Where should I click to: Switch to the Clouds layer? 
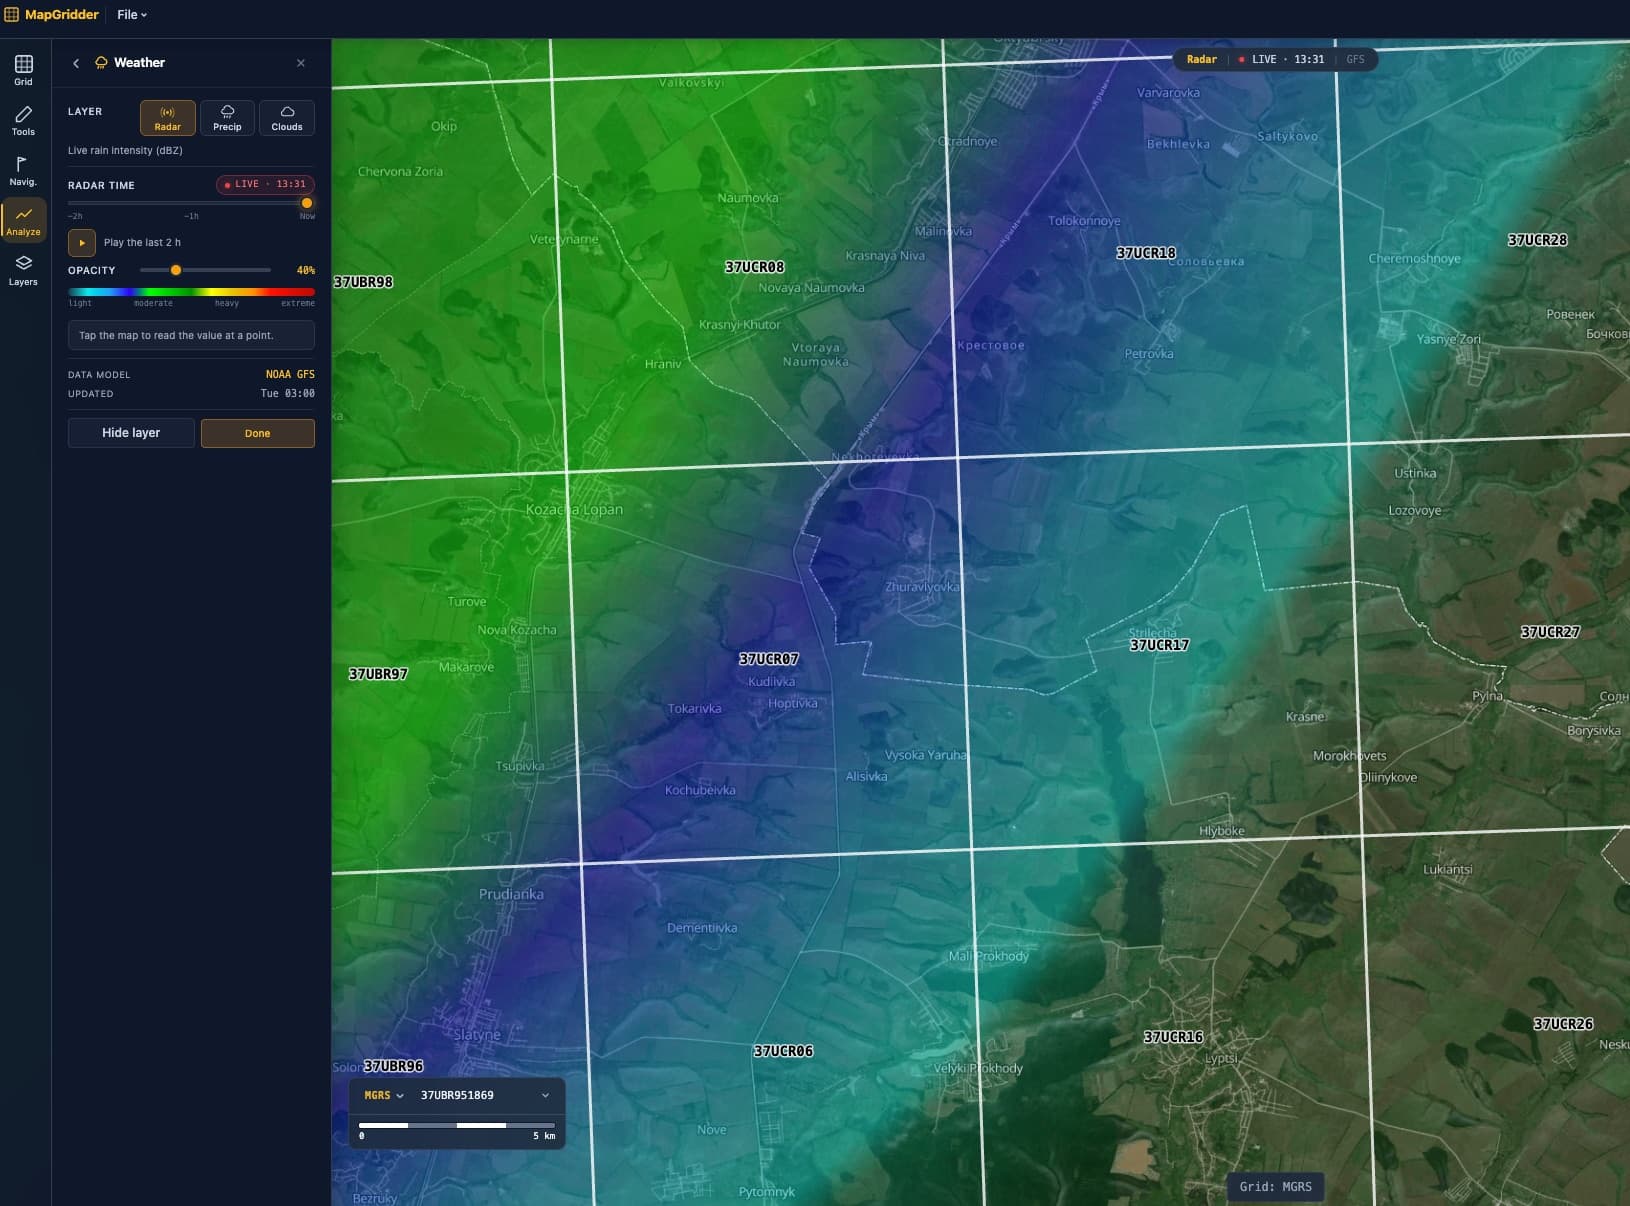287,118
